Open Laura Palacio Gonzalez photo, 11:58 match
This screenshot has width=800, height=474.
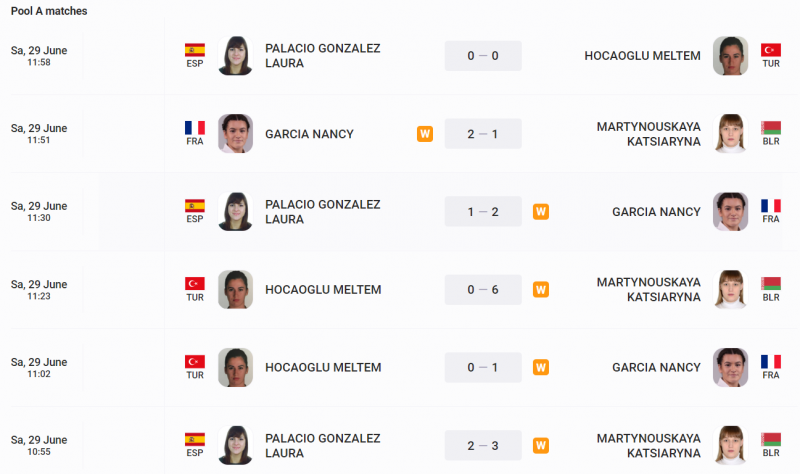[235, 56]
